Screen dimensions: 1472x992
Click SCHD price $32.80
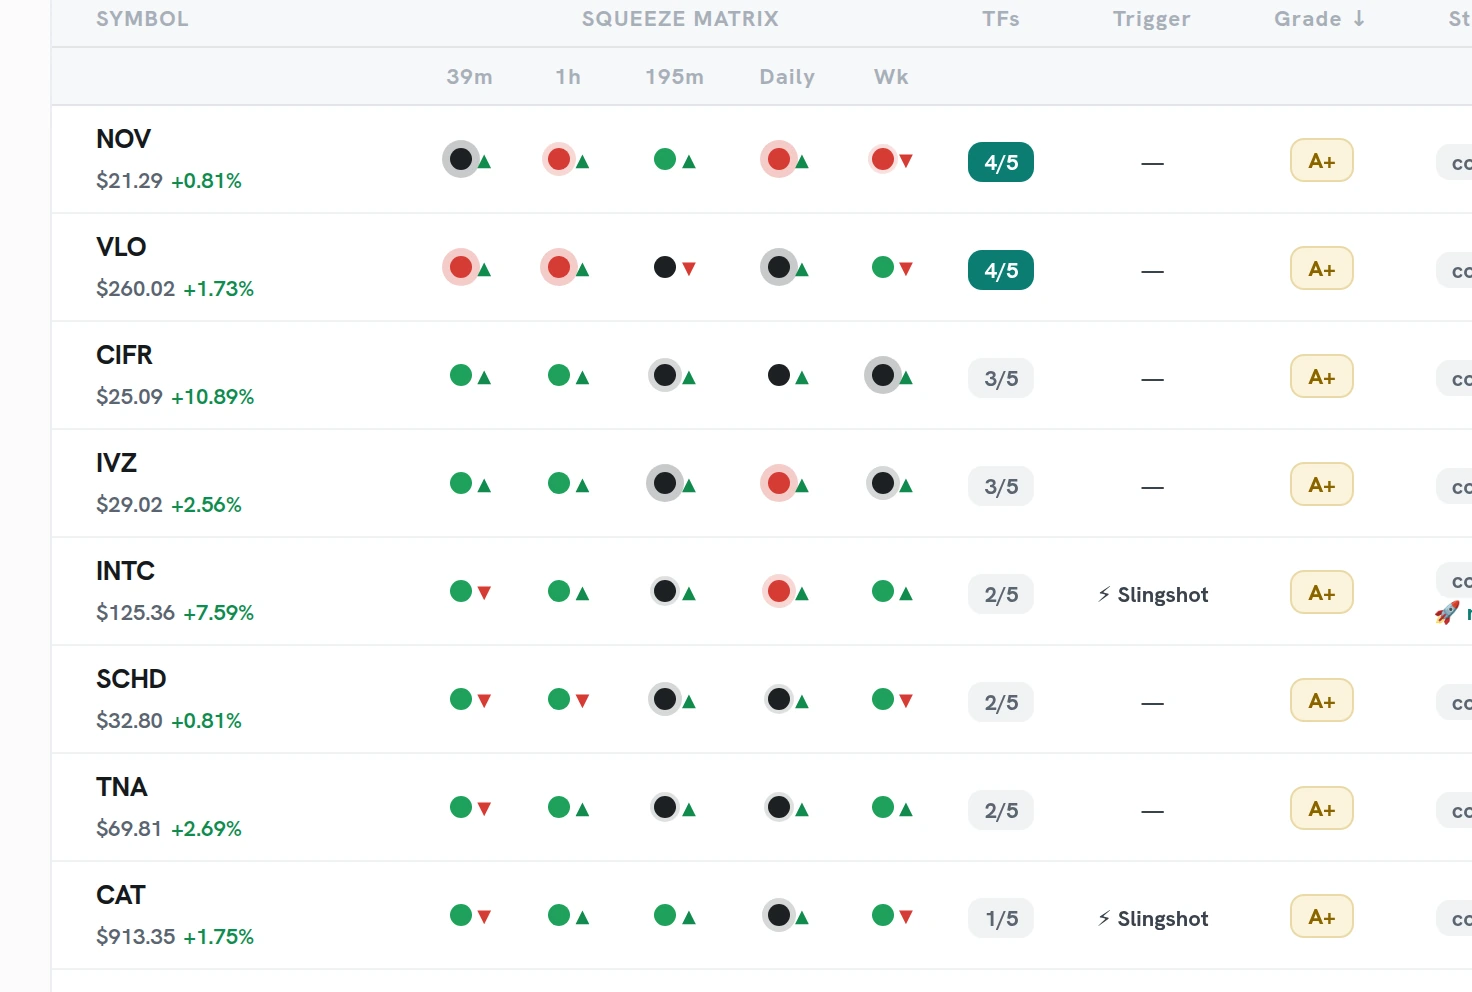point(129,721)
